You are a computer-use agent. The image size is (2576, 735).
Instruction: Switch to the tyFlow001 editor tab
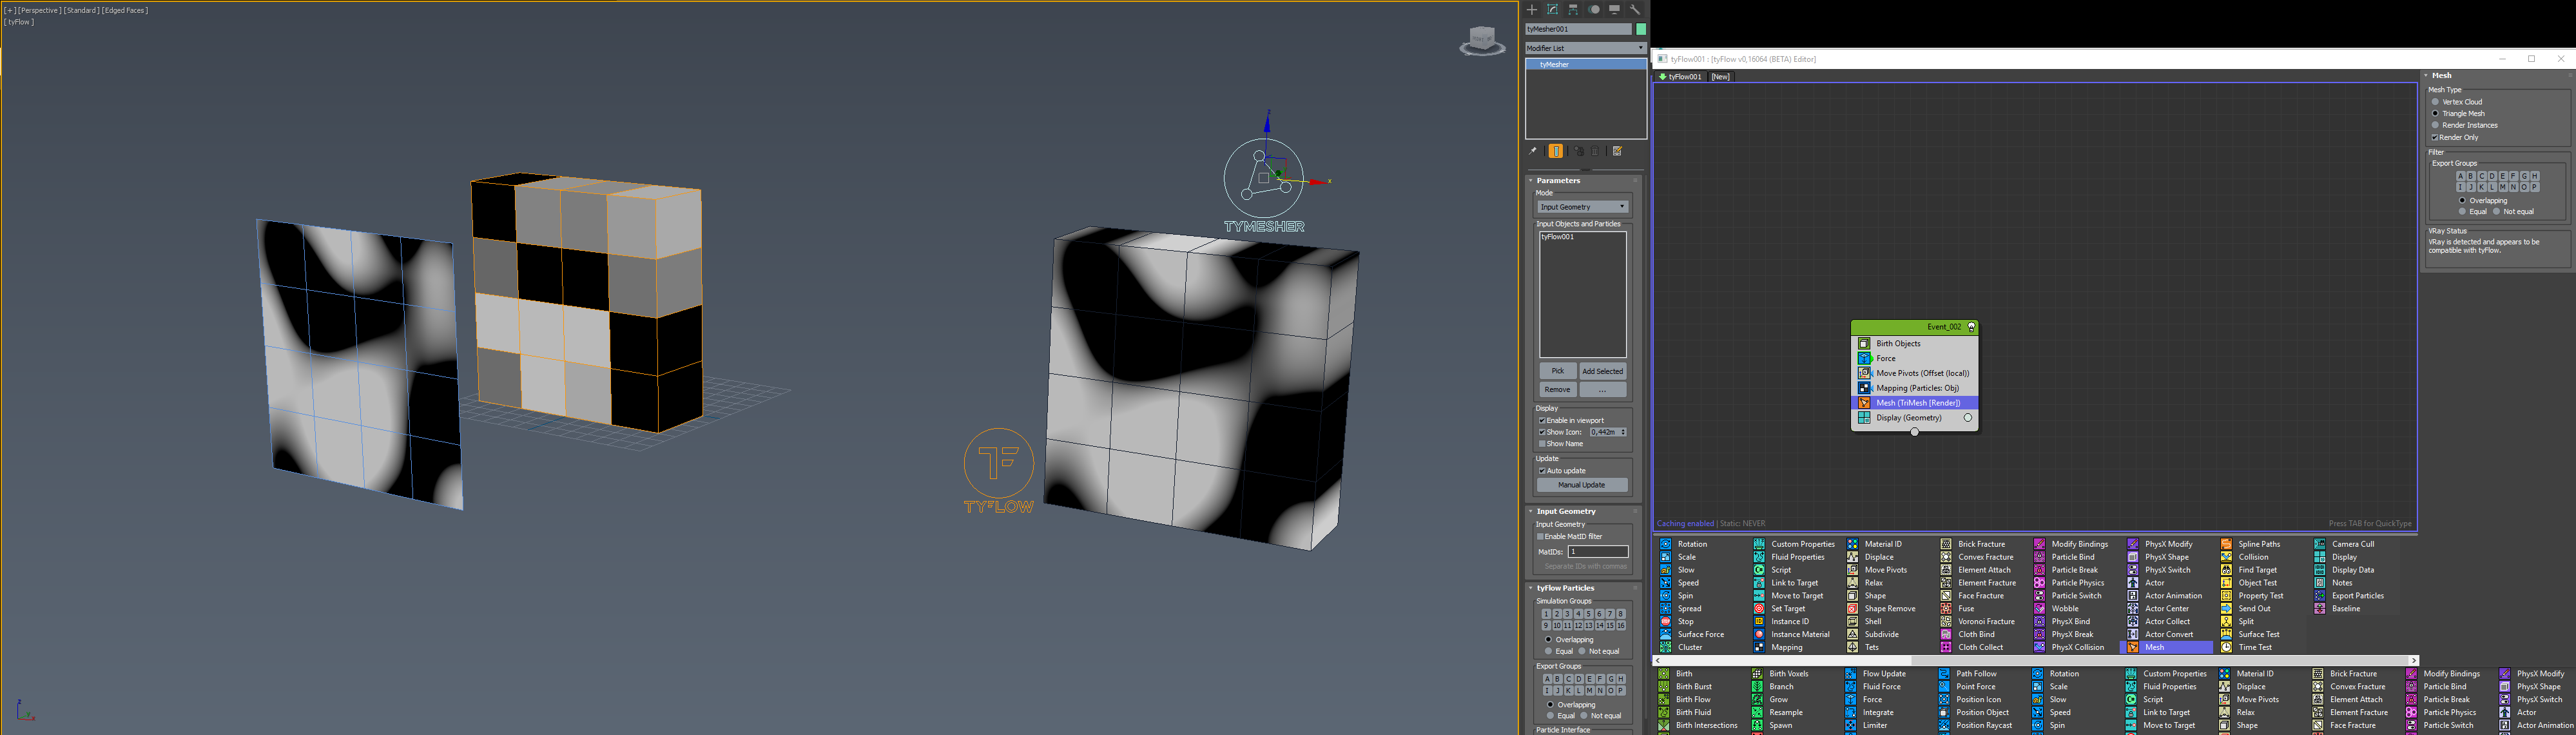[1681, 76]
